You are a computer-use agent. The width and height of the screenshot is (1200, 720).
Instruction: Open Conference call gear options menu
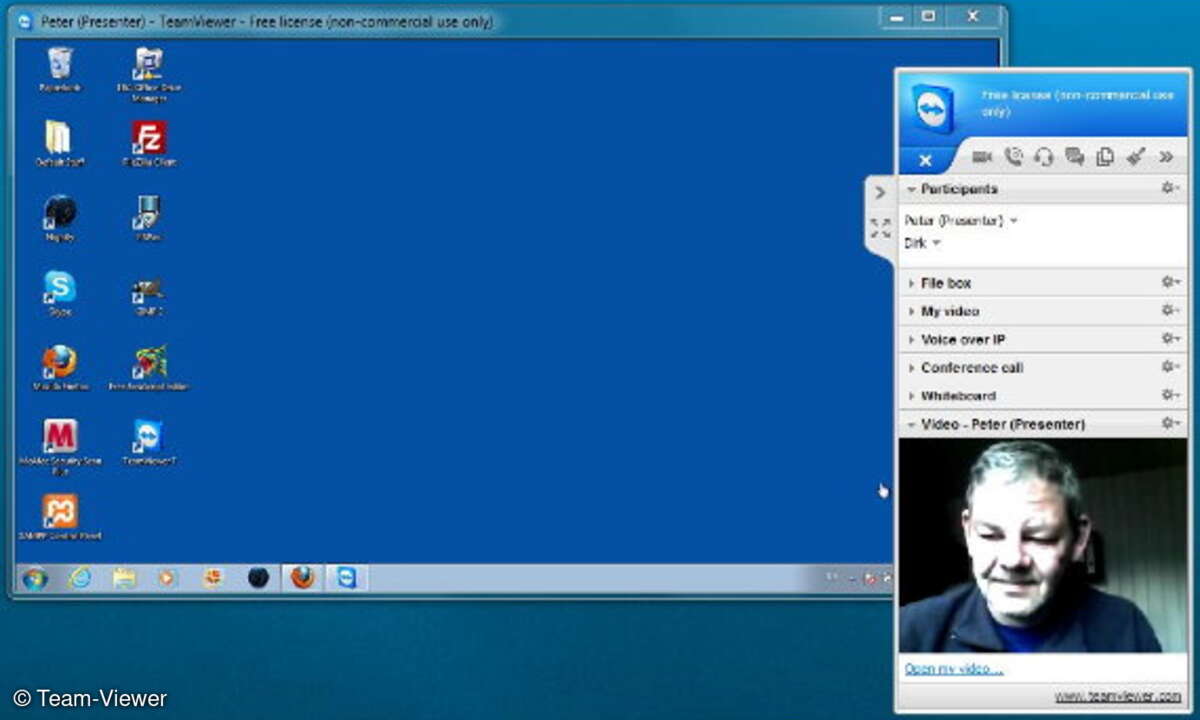click(1170, 367)
